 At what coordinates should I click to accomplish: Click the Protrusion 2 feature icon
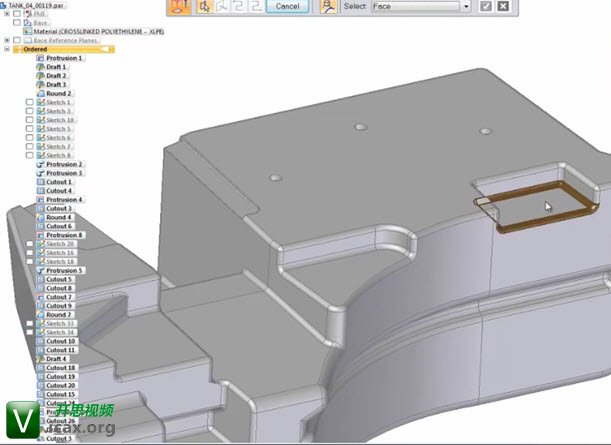tap(40, 164)
